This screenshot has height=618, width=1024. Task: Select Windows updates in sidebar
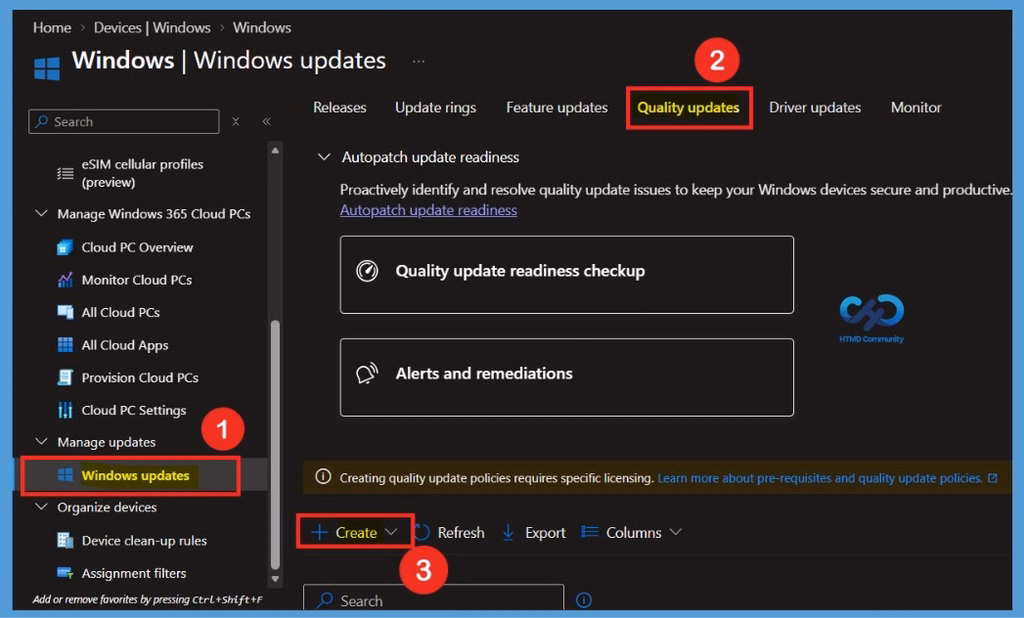pos(135,476)
